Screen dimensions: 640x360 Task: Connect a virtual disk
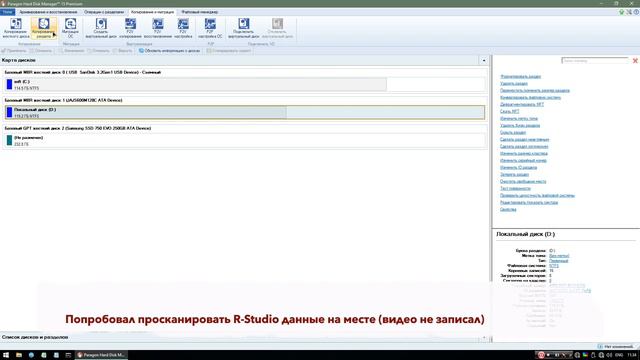tap(244, 28)
